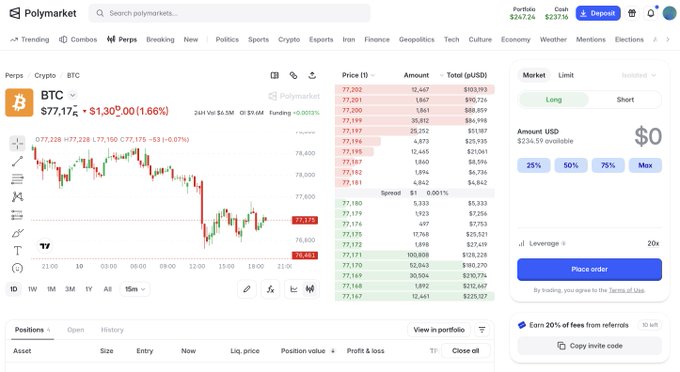Toggle the order book layout icon
This screenshot has height=372, width=680.
275,75
